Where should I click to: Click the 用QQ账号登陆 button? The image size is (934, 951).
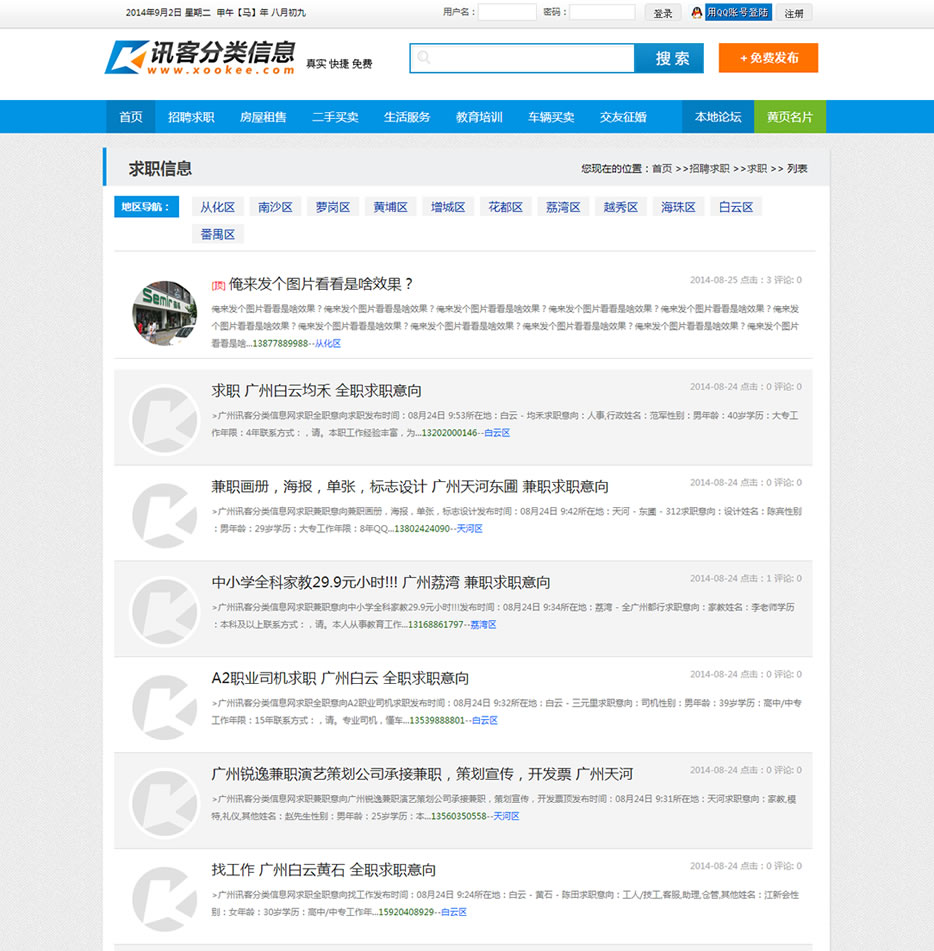tap(738, 12)
